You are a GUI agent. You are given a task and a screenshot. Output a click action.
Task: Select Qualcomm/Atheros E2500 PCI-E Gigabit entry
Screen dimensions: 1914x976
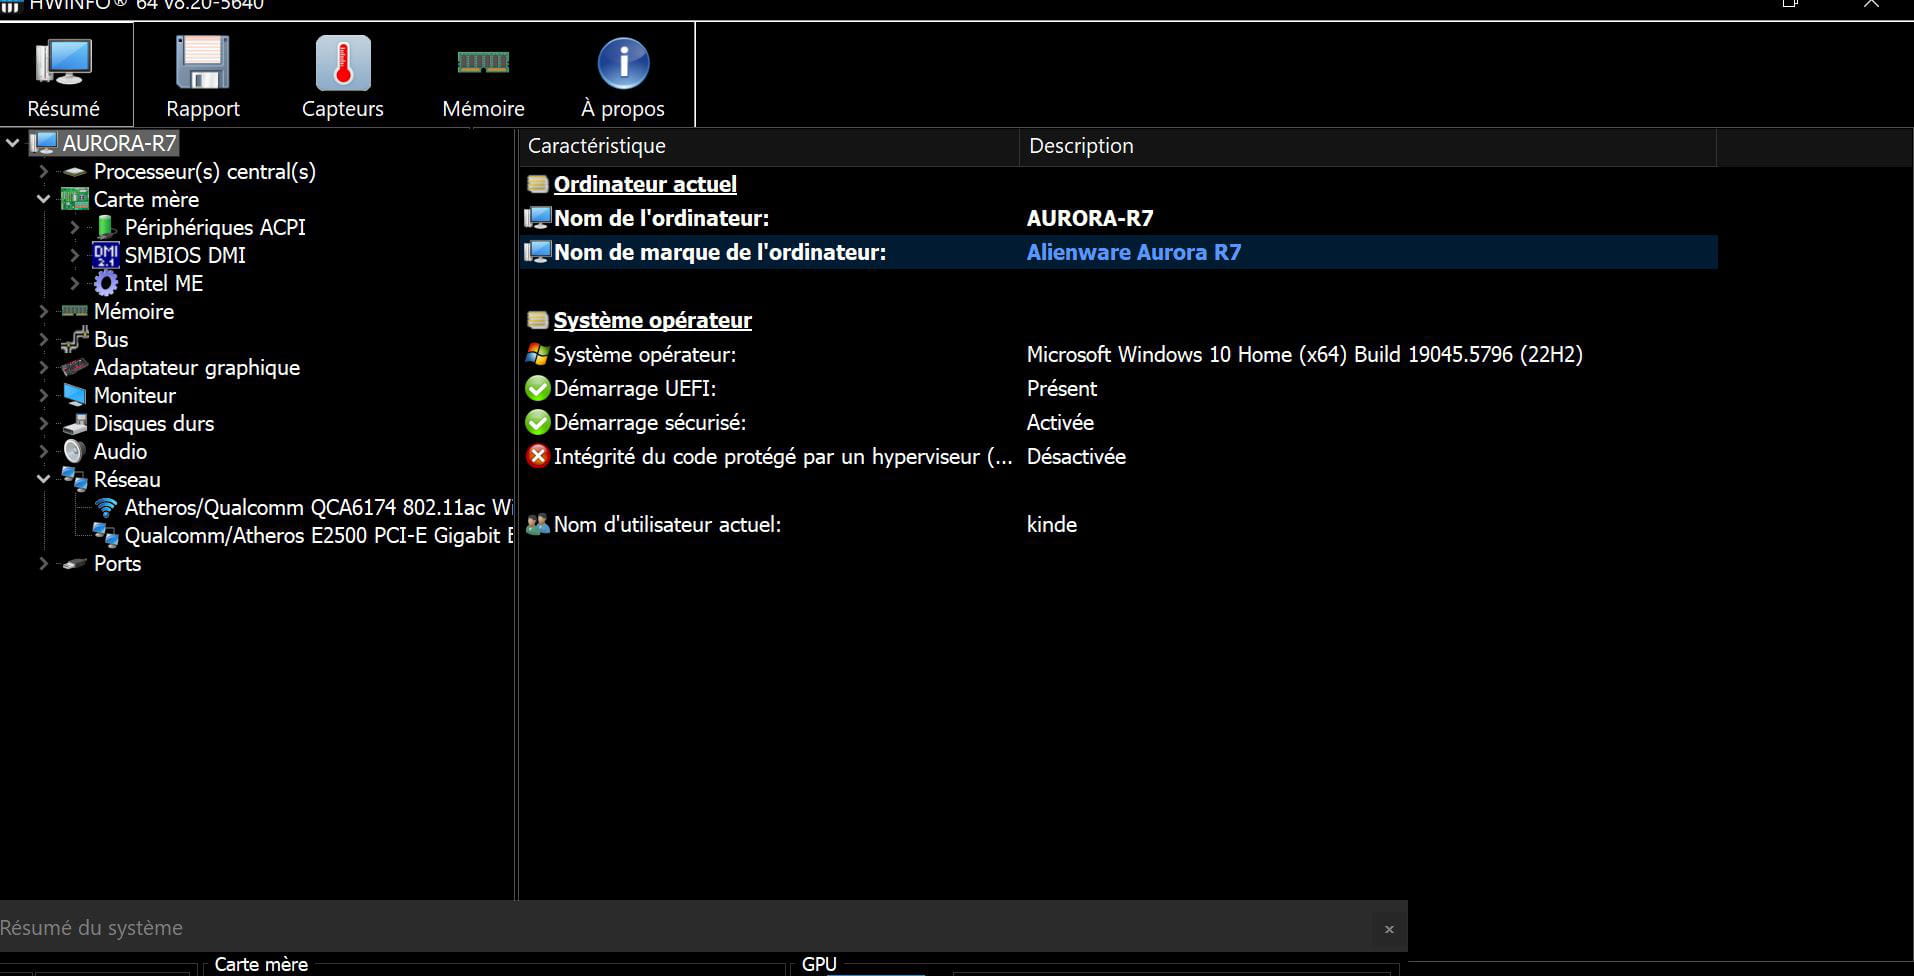pos(318,535)
